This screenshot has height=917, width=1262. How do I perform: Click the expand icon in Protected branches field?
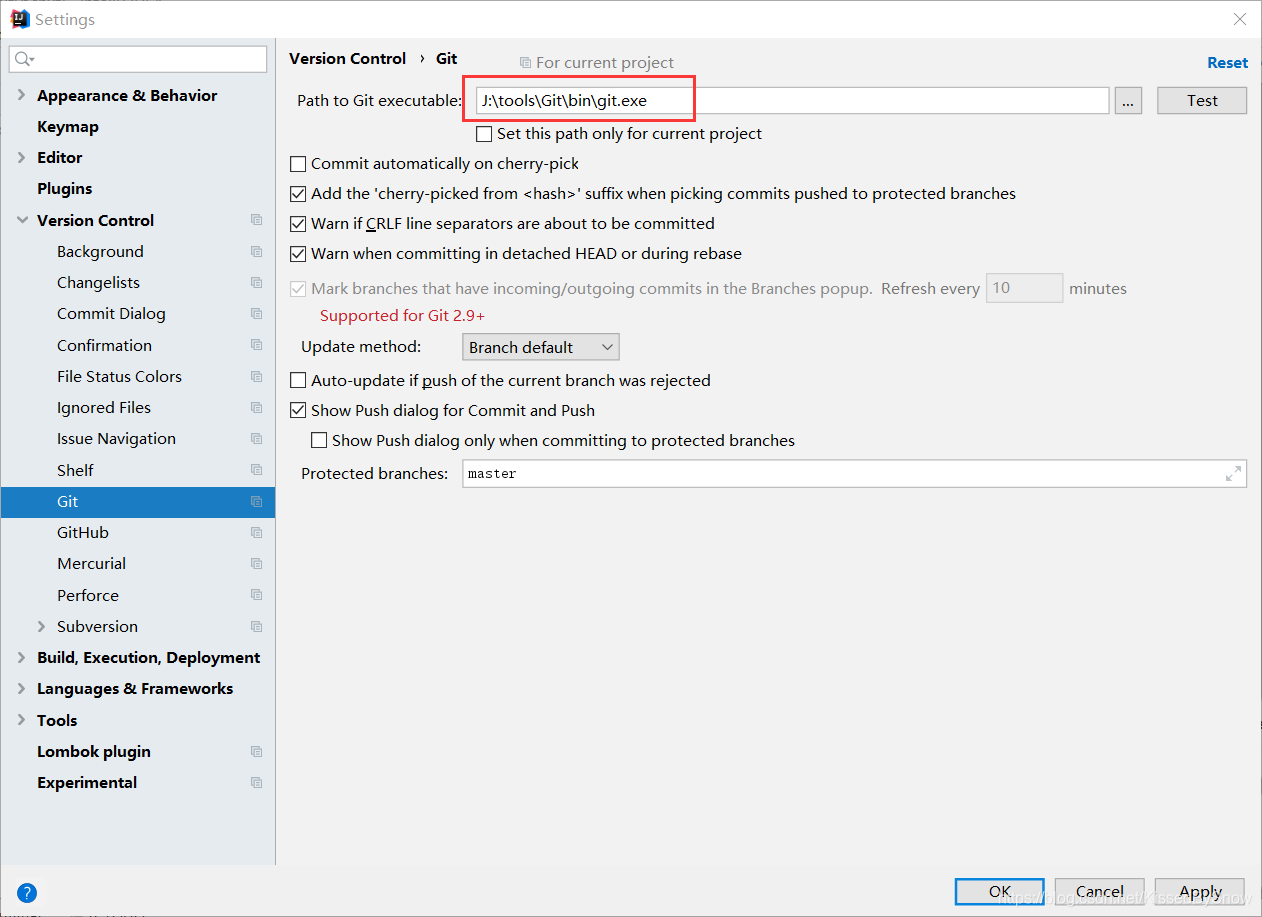coord(1233,474)
